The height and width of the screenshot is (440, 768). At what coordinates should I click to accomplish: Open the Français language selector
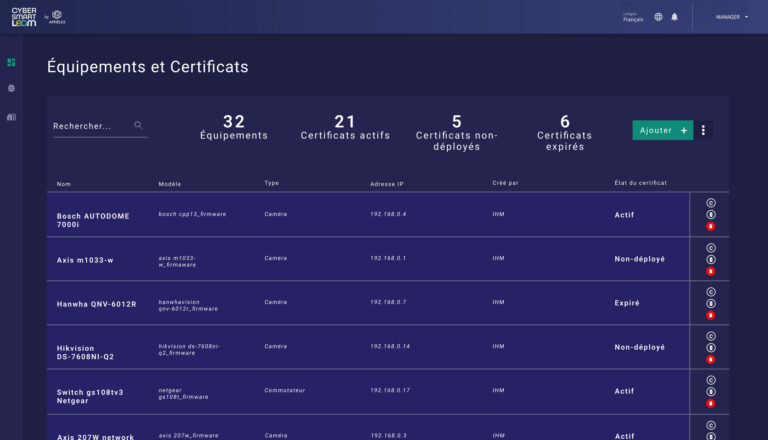[633, 17]
